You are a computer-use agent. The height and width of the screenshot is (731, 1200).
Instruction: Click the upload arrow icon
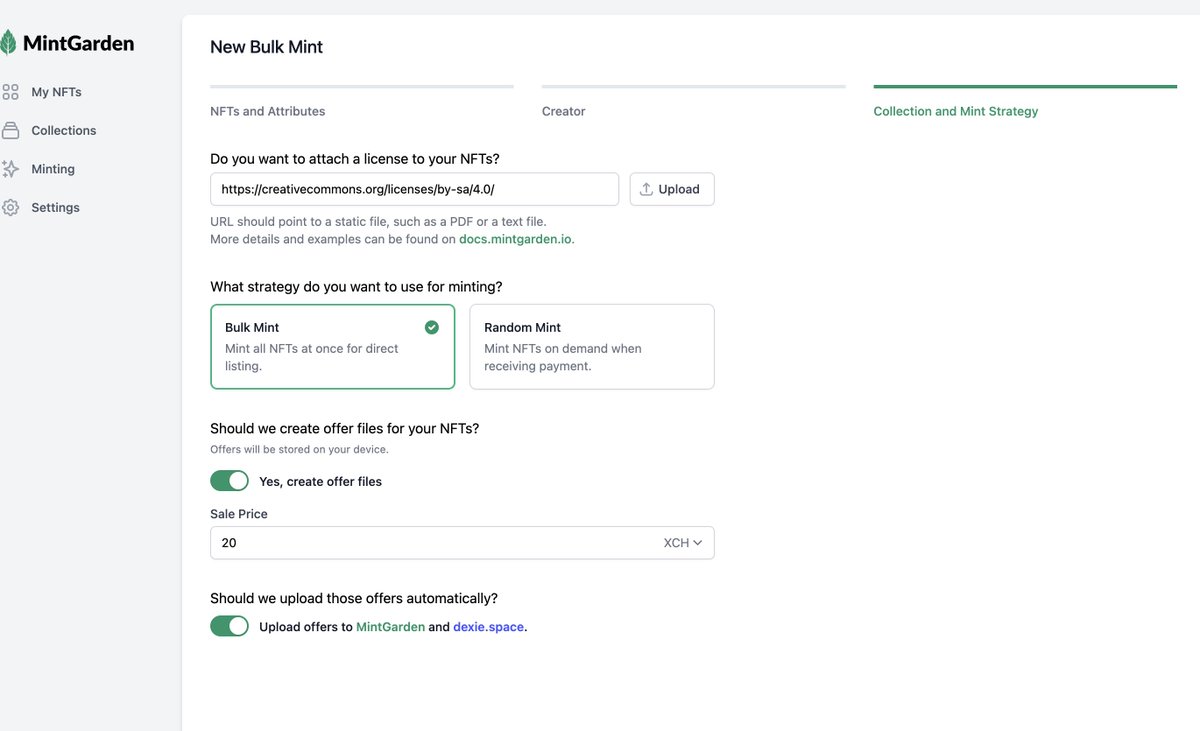646,189
